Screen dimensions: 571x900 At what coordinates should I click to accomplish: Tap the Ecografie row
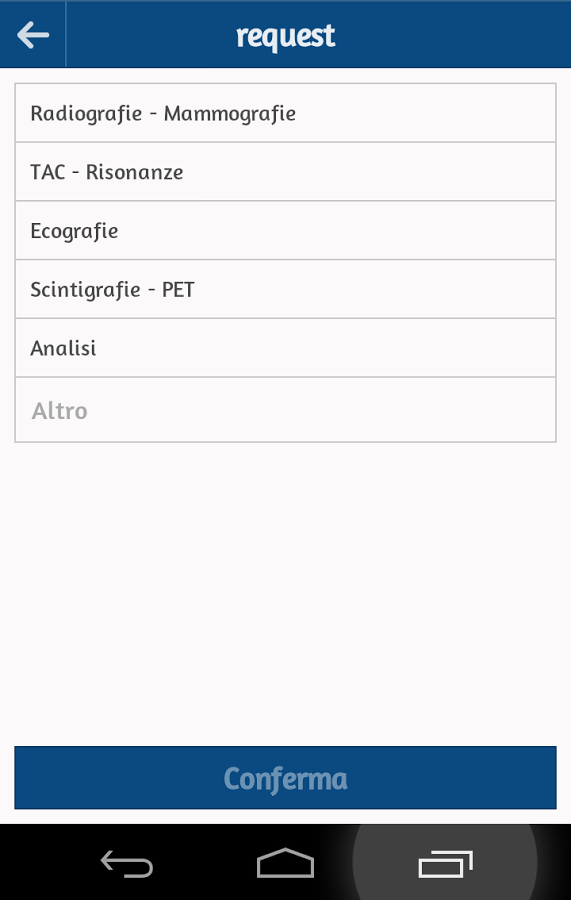[285, 230]
